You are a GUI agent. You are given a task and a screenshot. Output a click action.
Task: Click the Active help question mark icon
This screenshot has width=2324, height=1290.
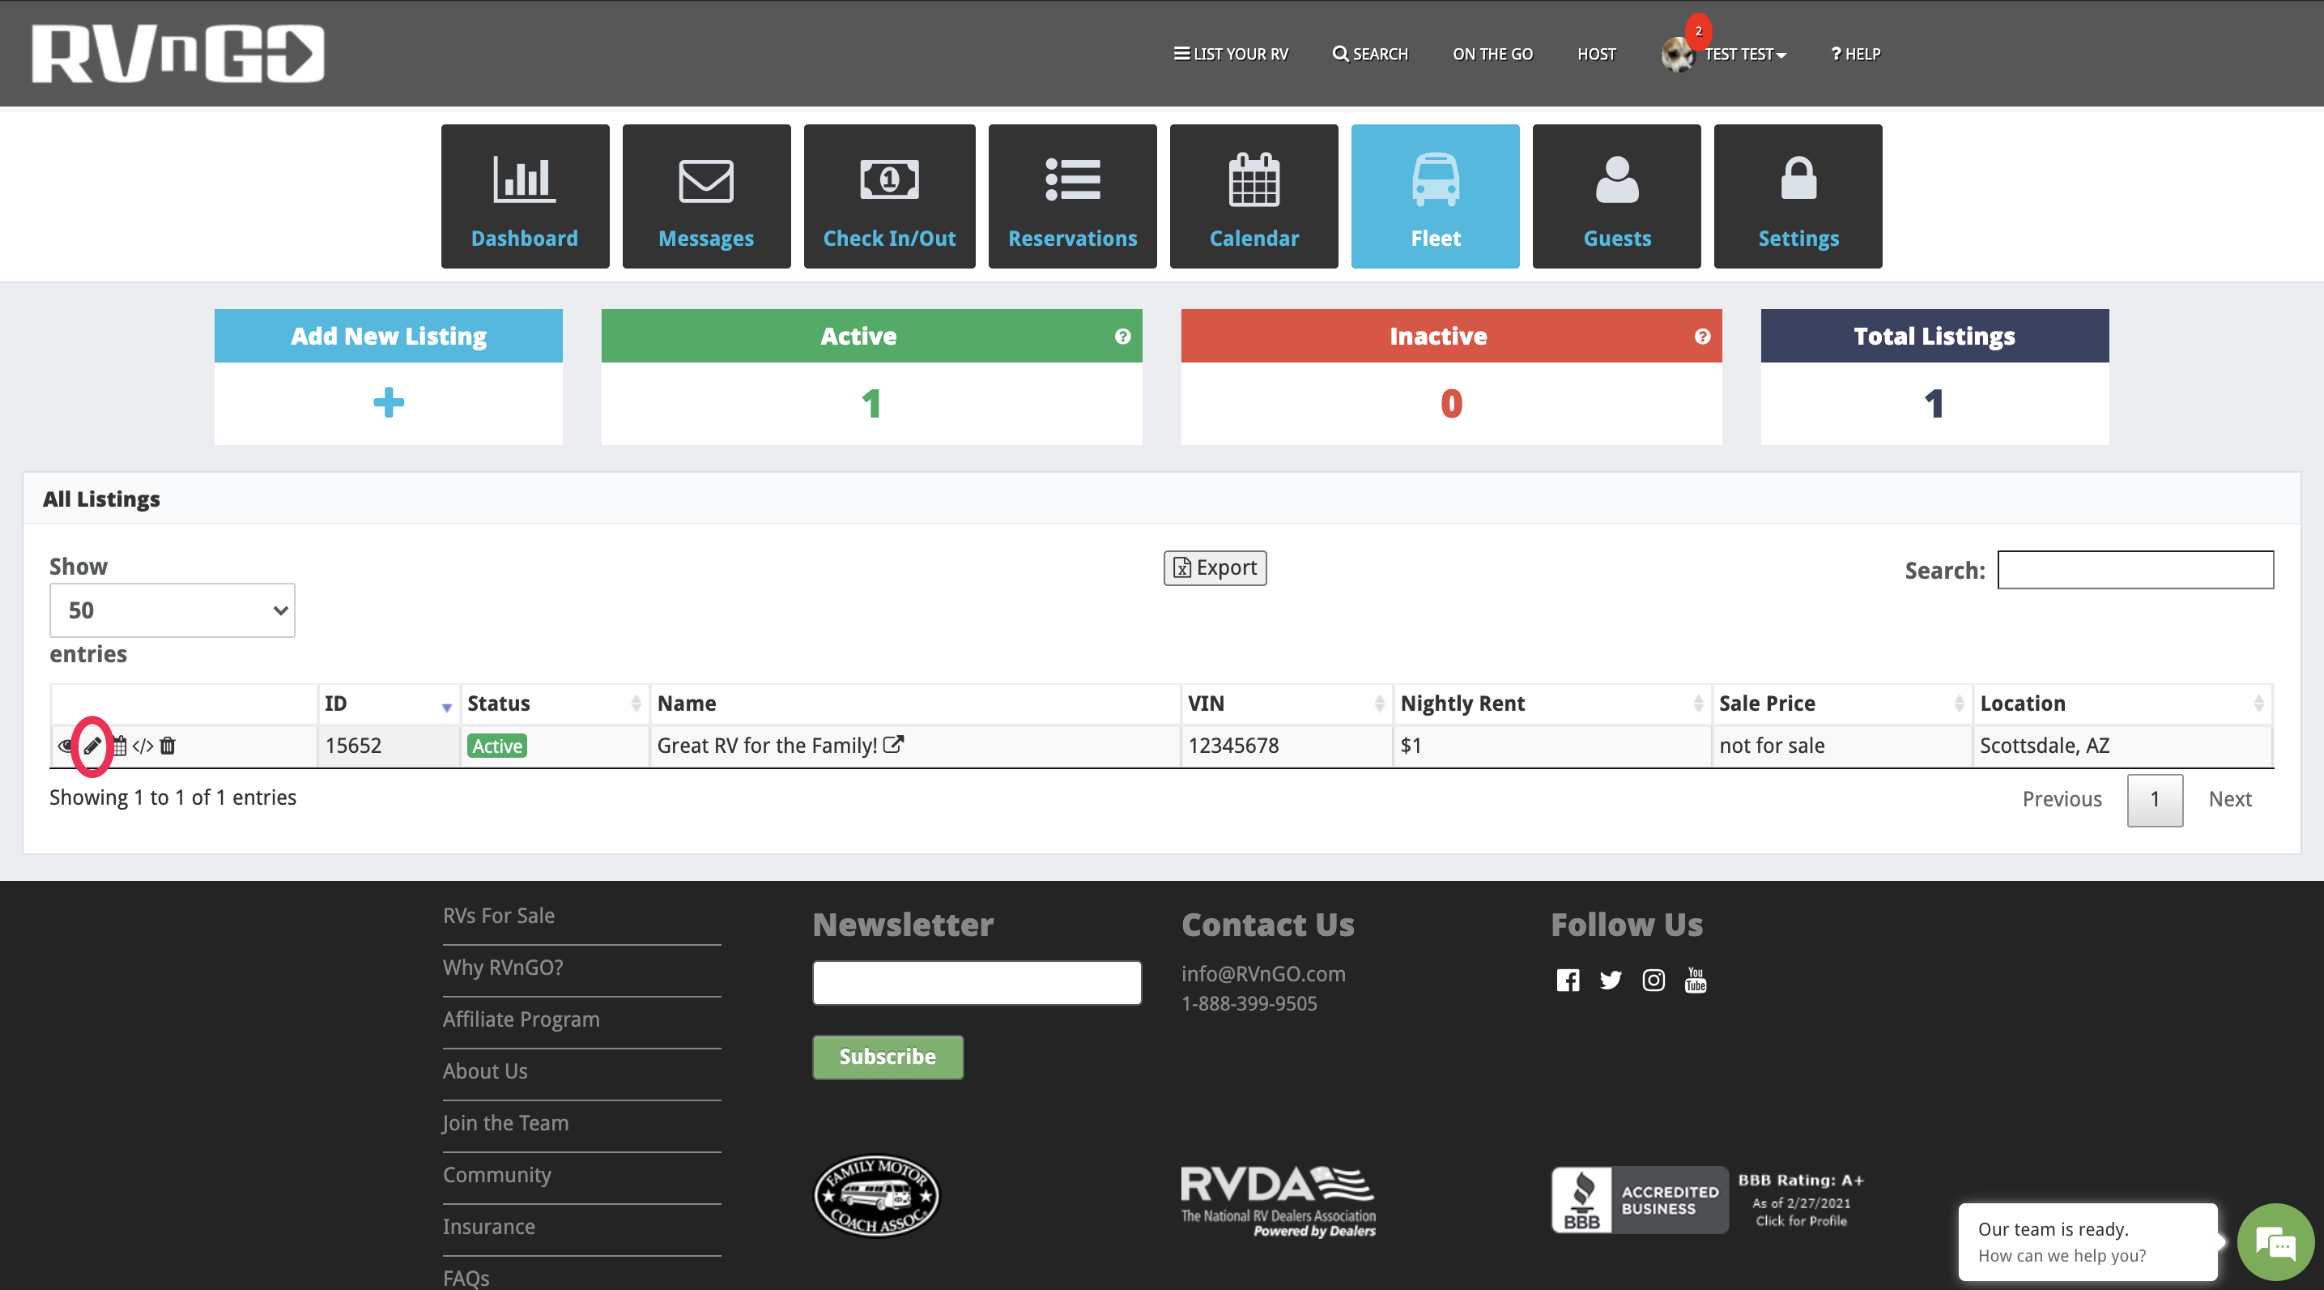[1122, 337]
